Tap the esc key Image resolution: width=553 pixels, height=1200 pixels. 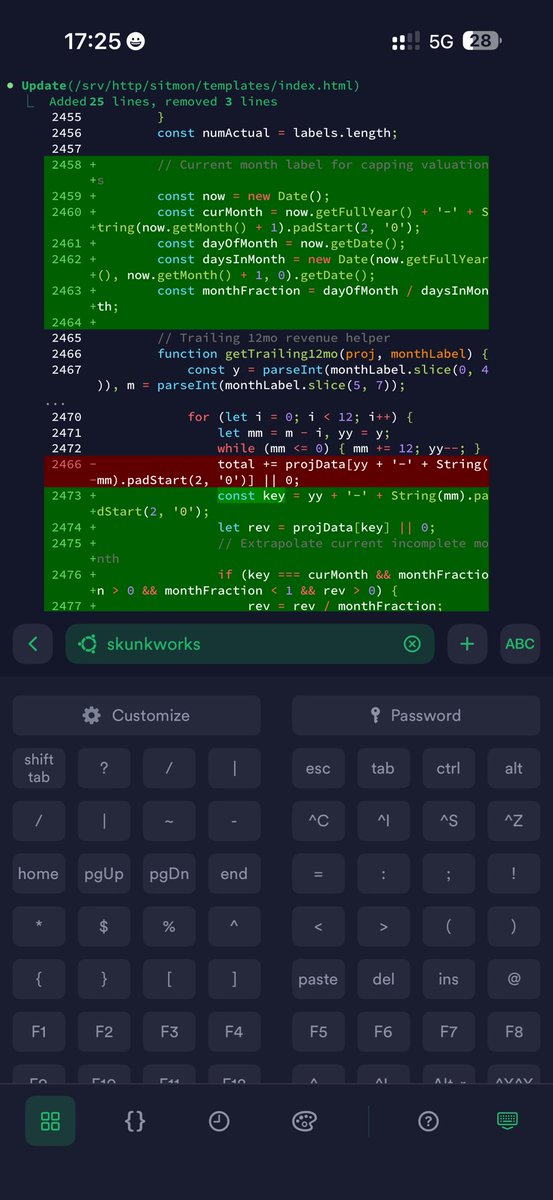[x=318, y=768]
